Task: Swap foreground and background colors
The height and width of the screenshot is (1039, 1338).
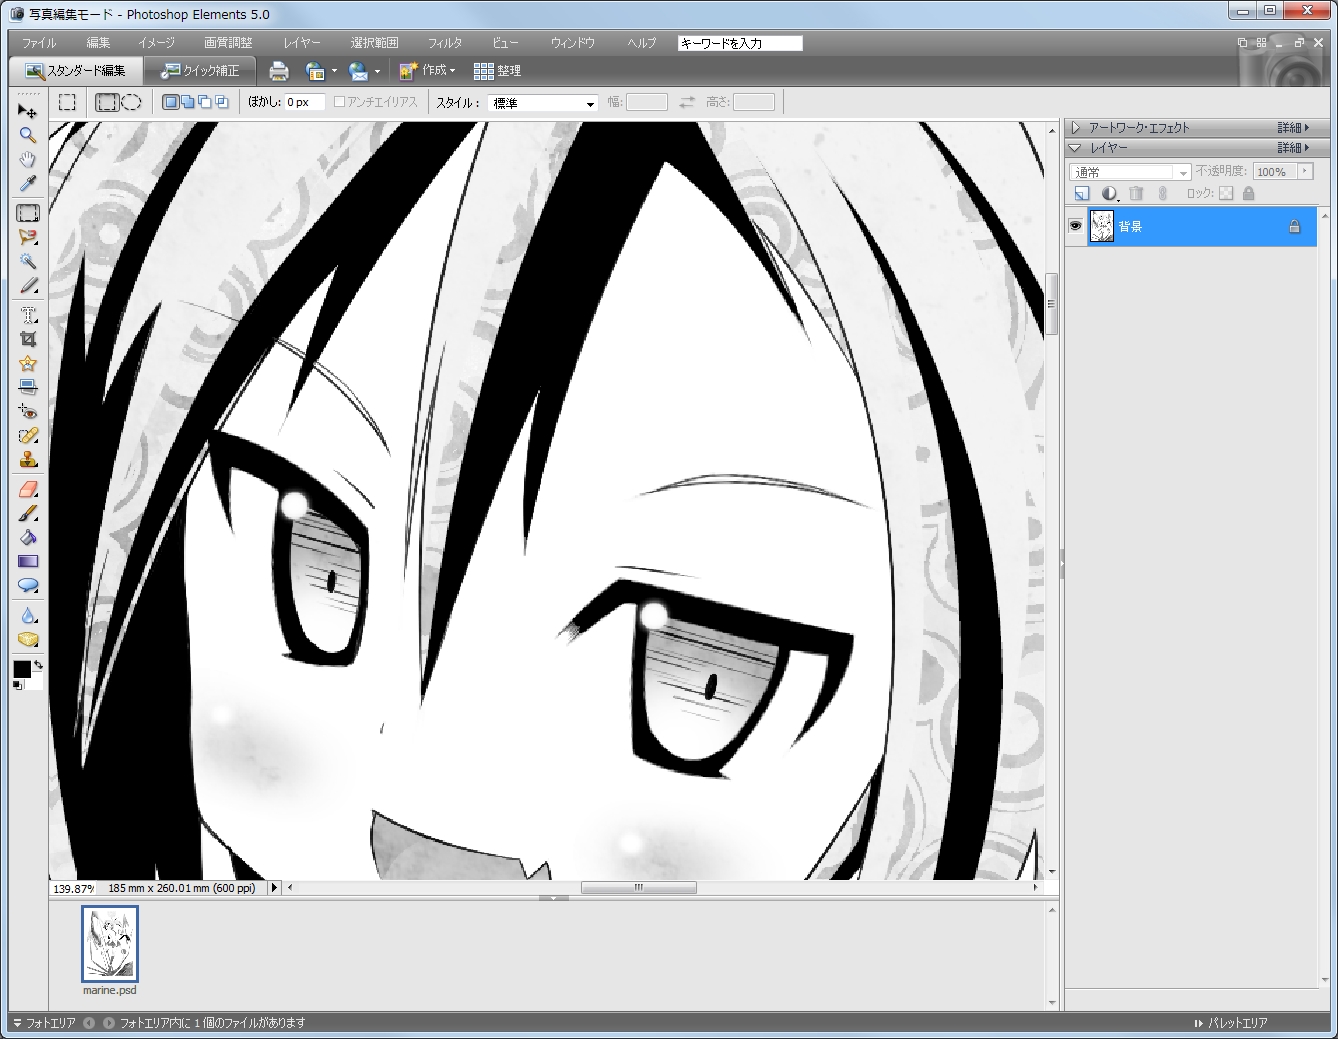Action: pyautogui.click(x=38, y=664)
